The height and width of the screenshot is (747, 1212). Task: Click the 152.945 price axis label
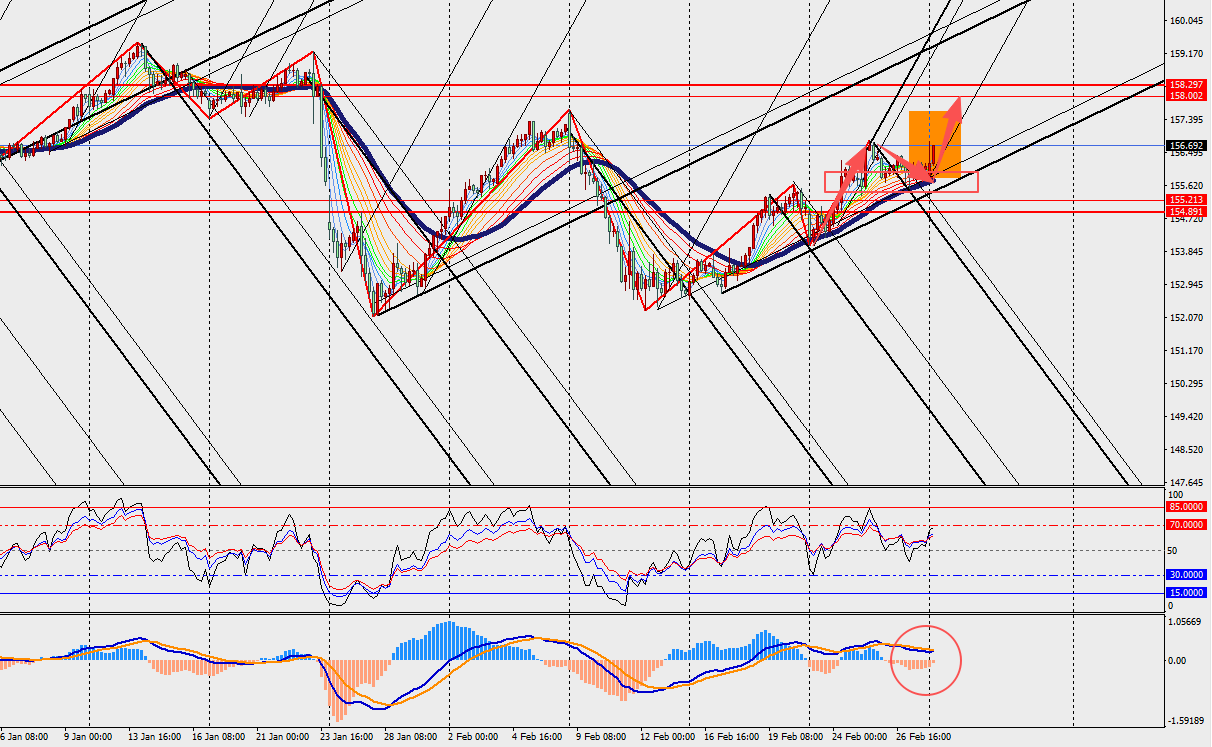tap(1186, 284)
